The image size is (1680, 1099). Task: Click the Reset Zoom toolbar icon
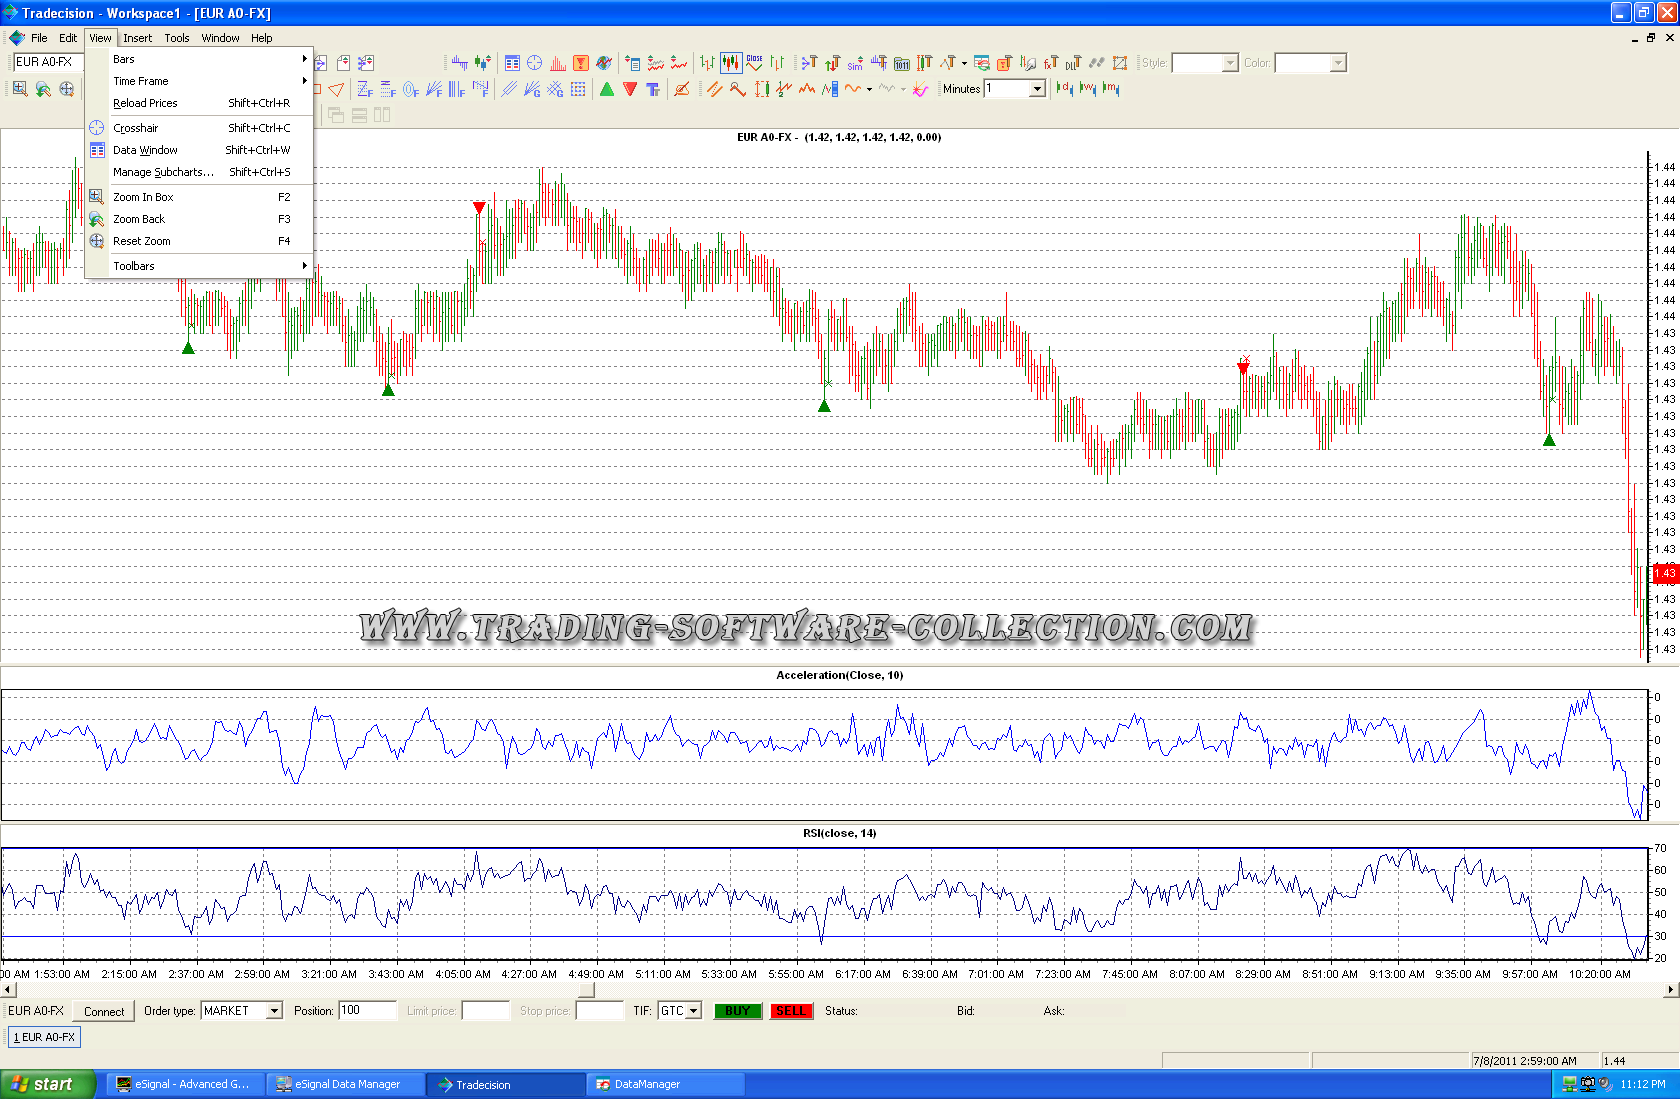tap(67, 89)
